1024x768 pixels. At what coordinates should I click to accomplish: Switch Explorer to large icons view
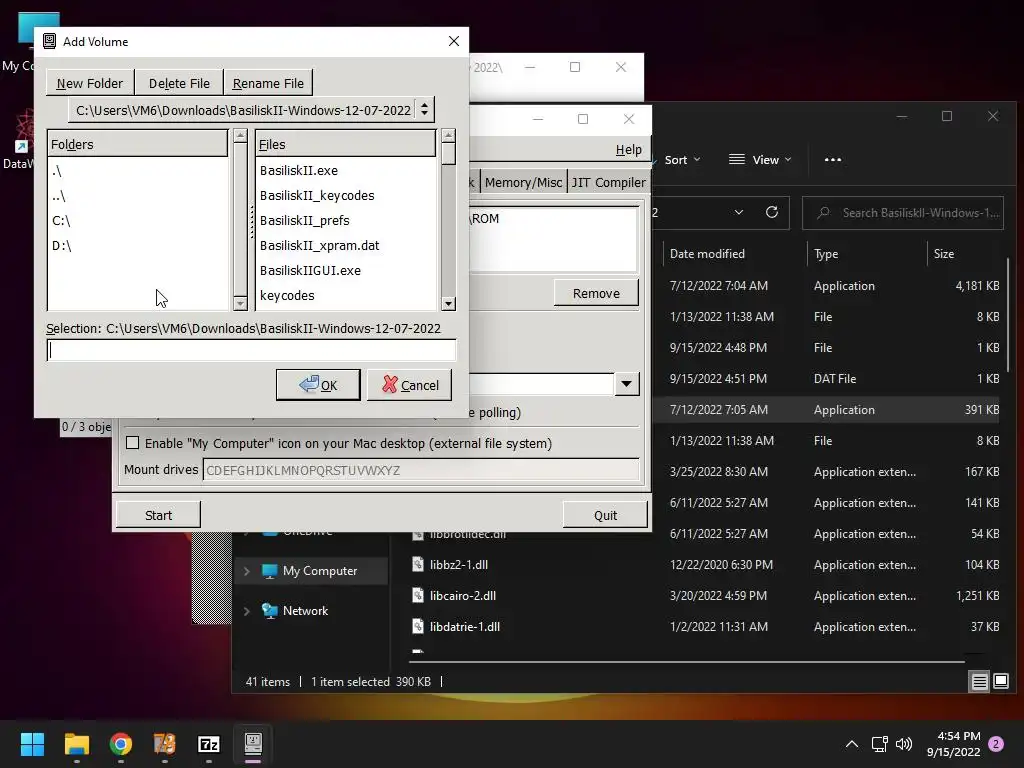(1000, 682)
